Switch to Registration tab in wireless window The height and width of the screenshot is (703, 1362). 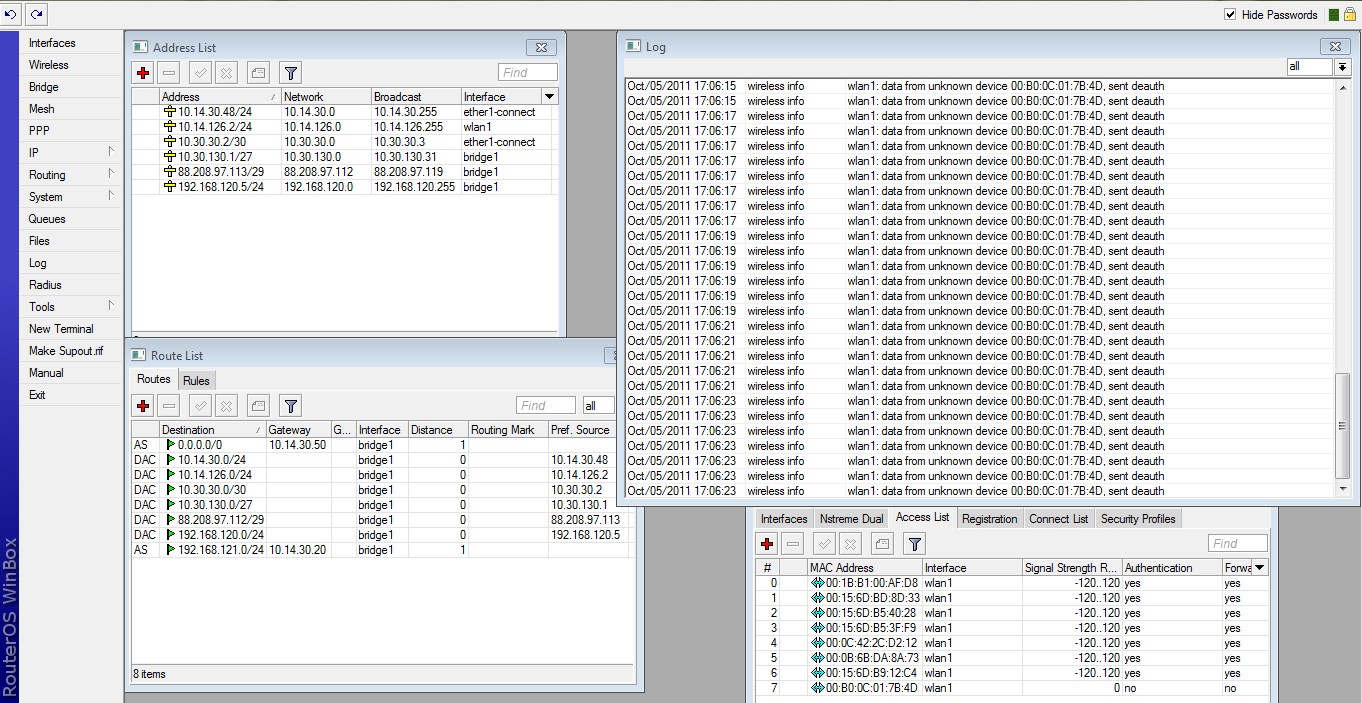(989, 519)
